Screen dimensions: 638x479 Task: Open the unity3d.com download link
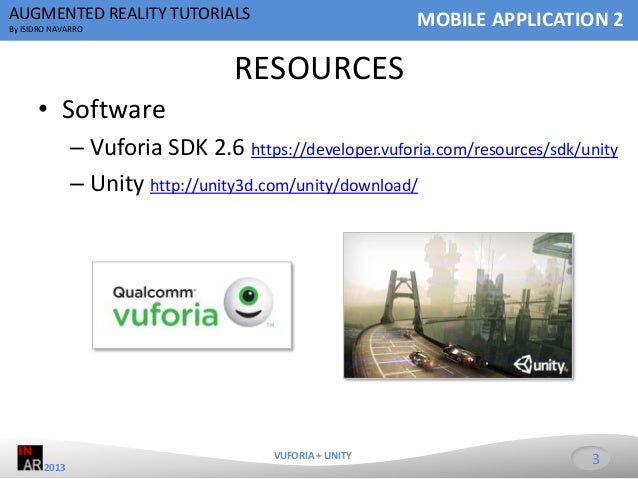(284, 186)
